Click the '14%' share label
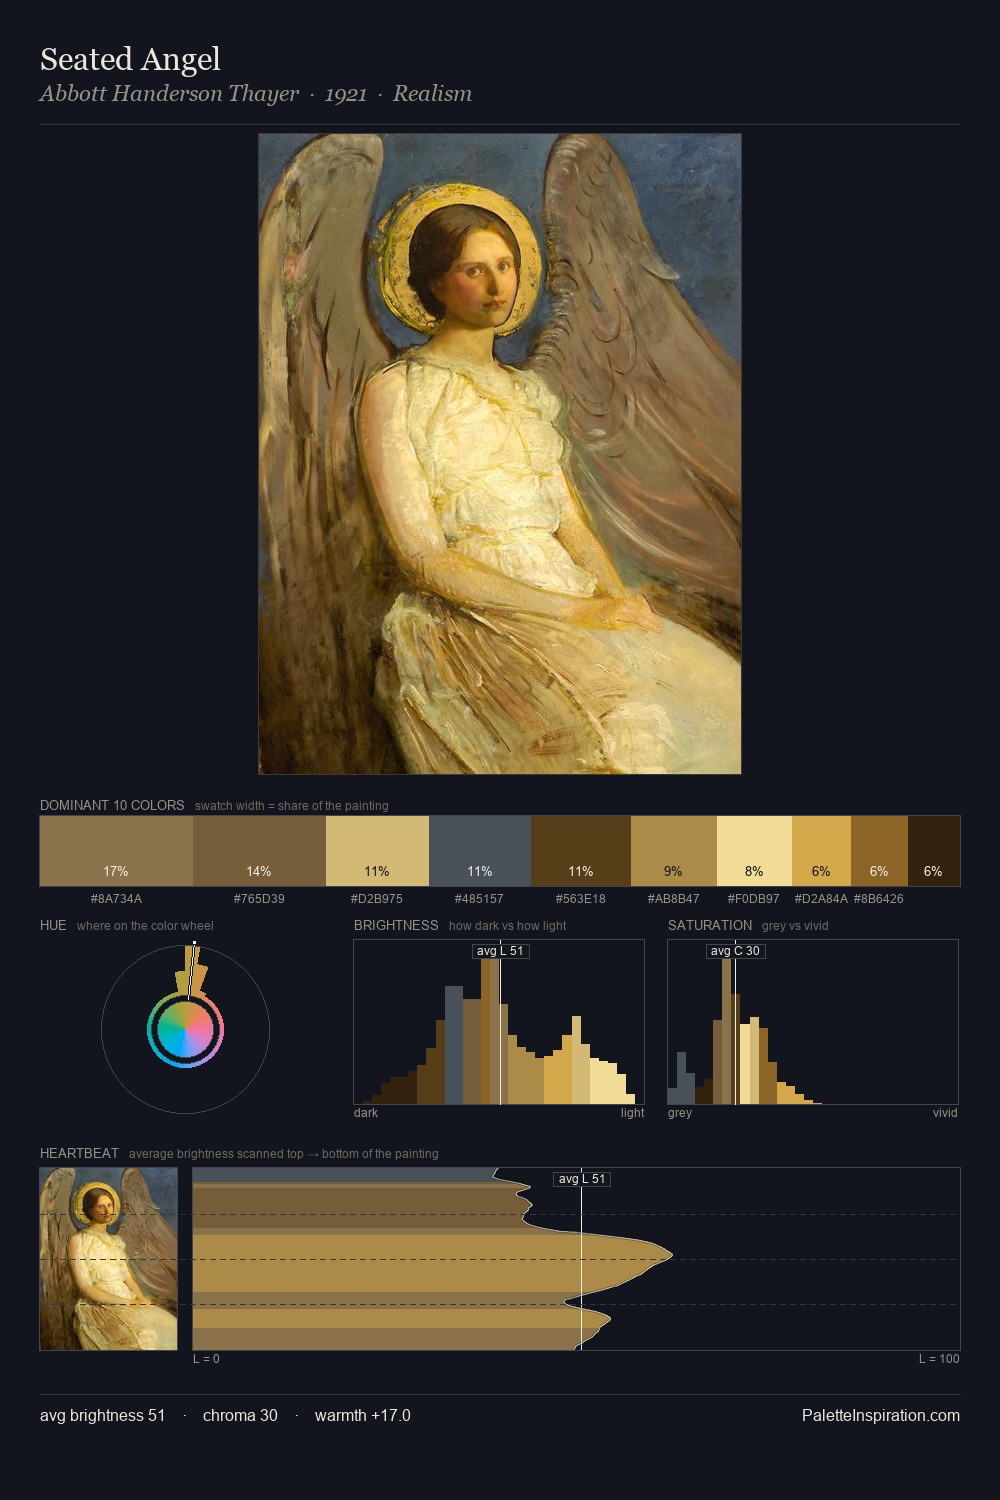 pos(259,871)
